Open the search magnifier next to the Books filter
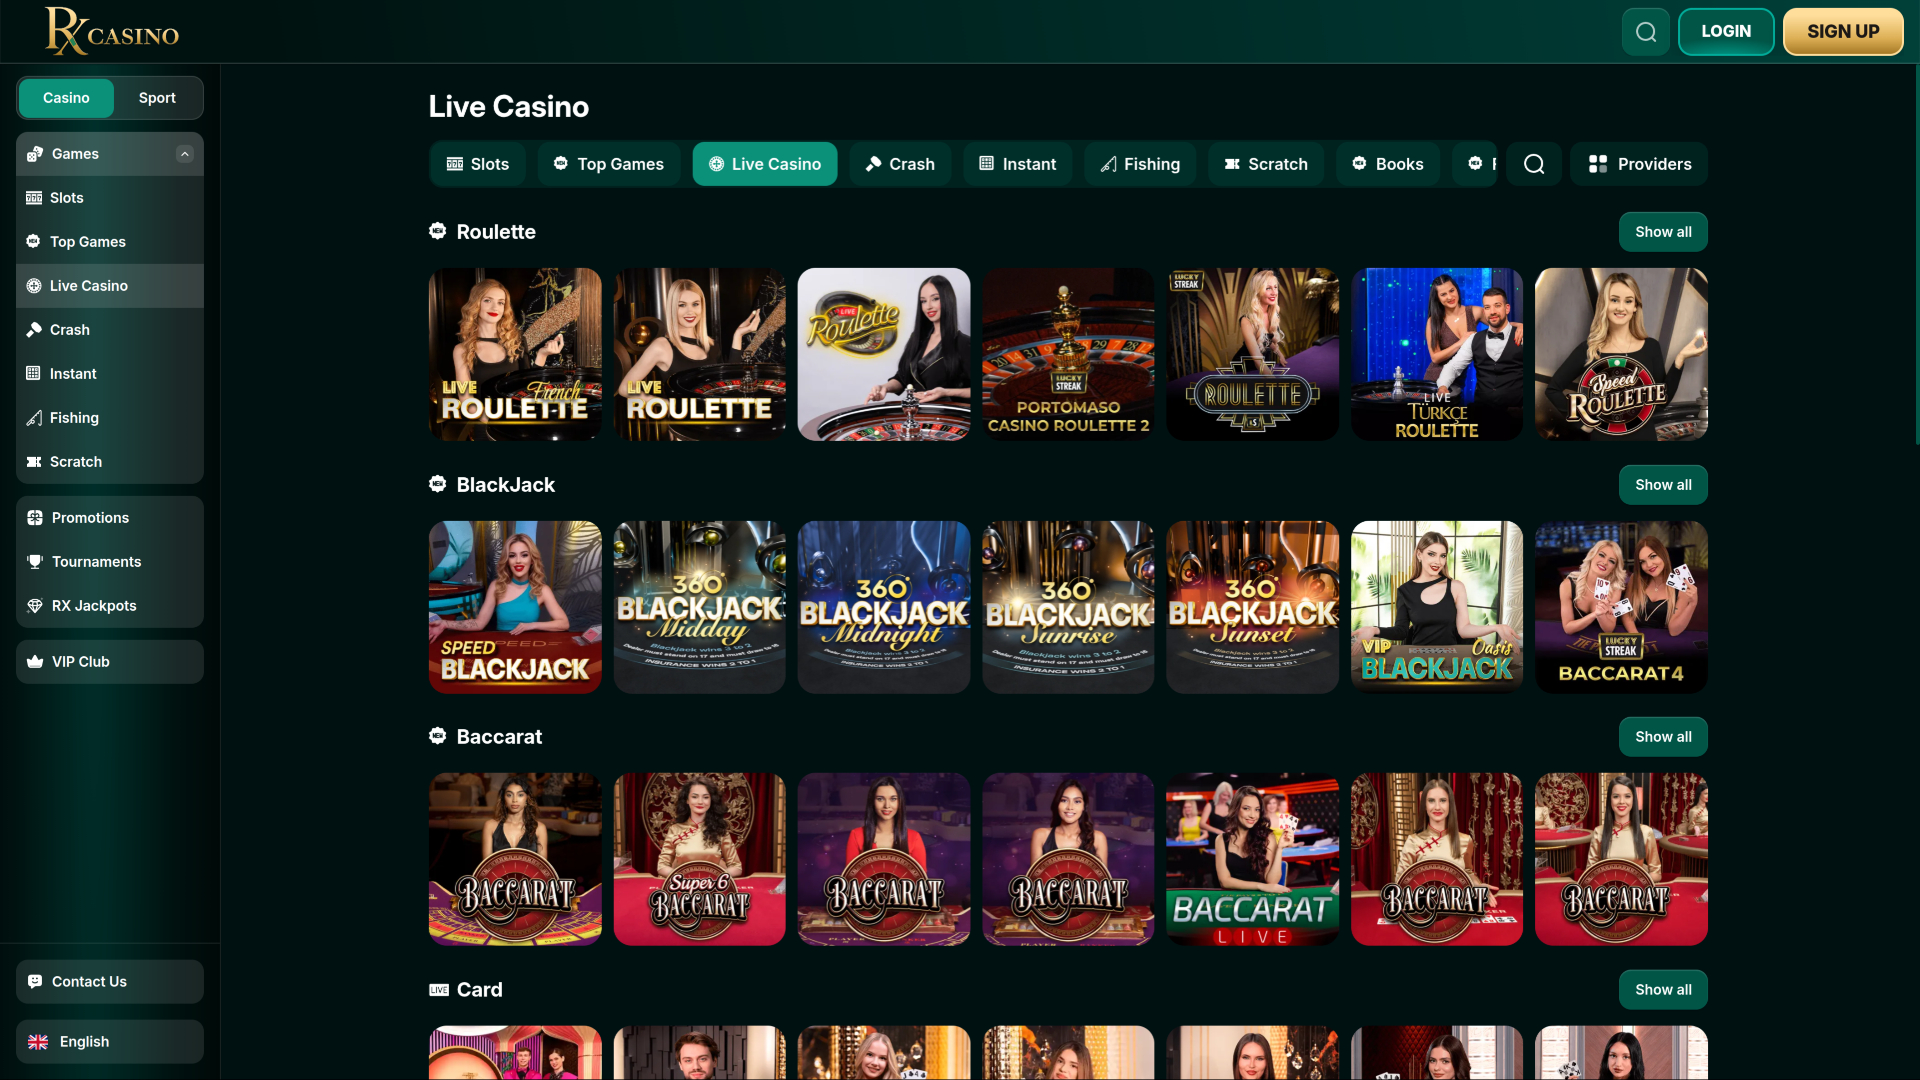The image size is (1920, 1080). (x=1534, y=163)
